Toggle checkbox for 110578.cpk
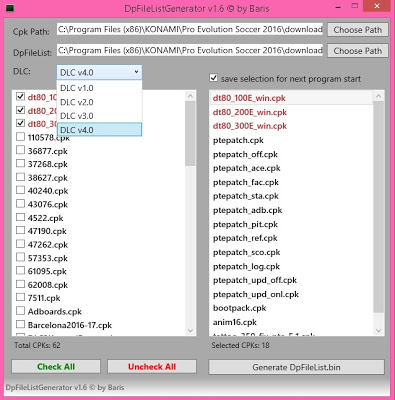Viewport: 395px width, 400px height. tap(20, 137)
